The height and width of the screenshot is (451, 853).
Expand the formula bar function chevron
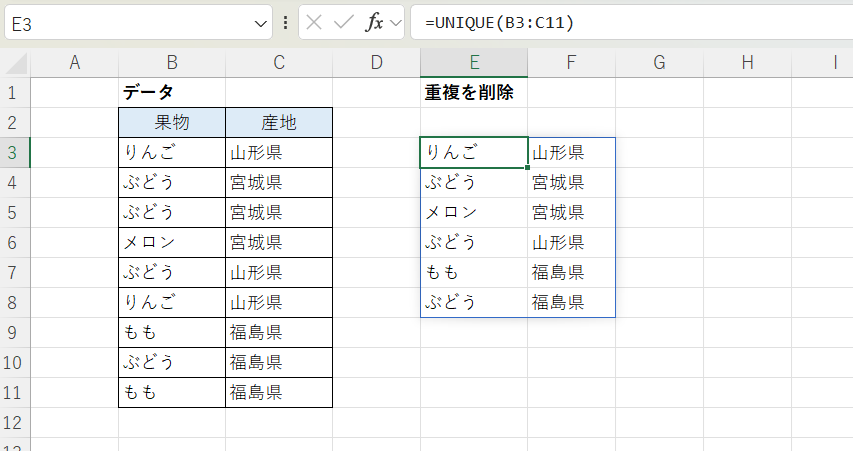tap(396, 23)
